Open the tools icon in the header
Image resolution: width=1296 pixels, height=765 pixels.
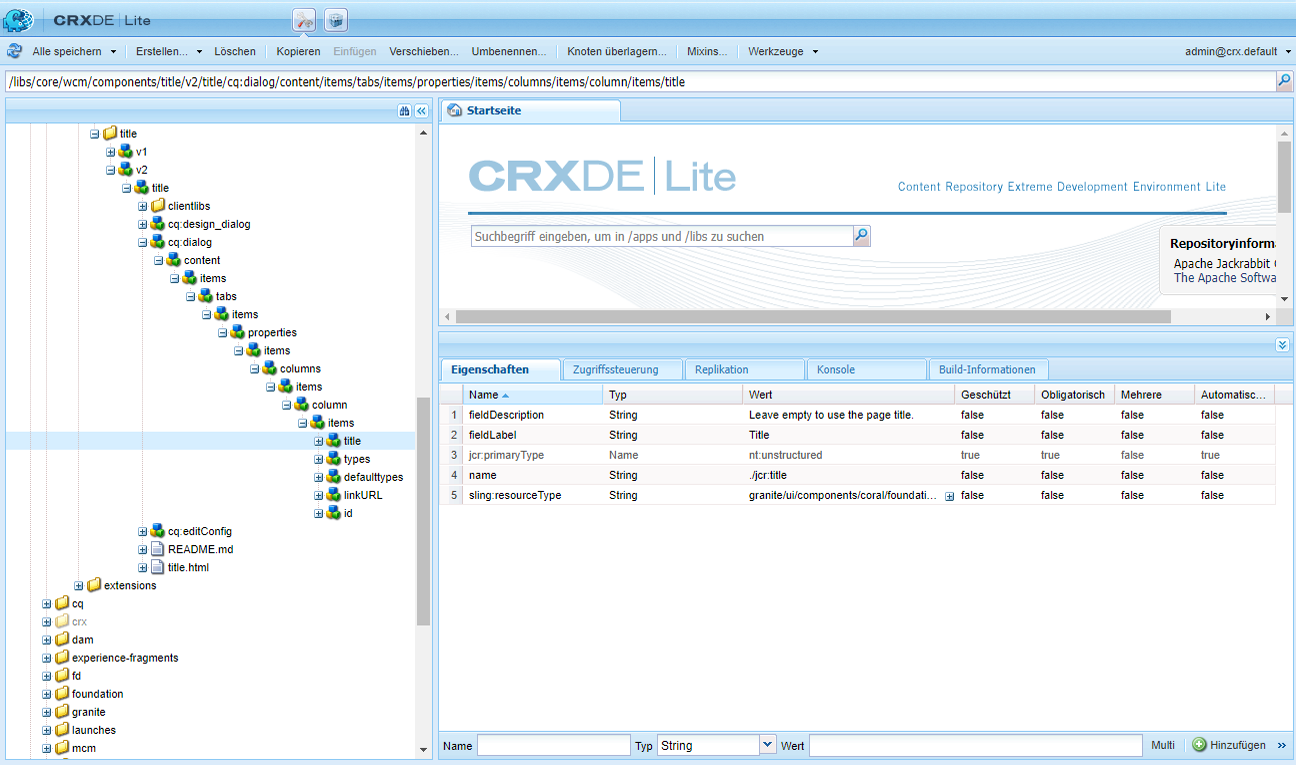(304, 20)
